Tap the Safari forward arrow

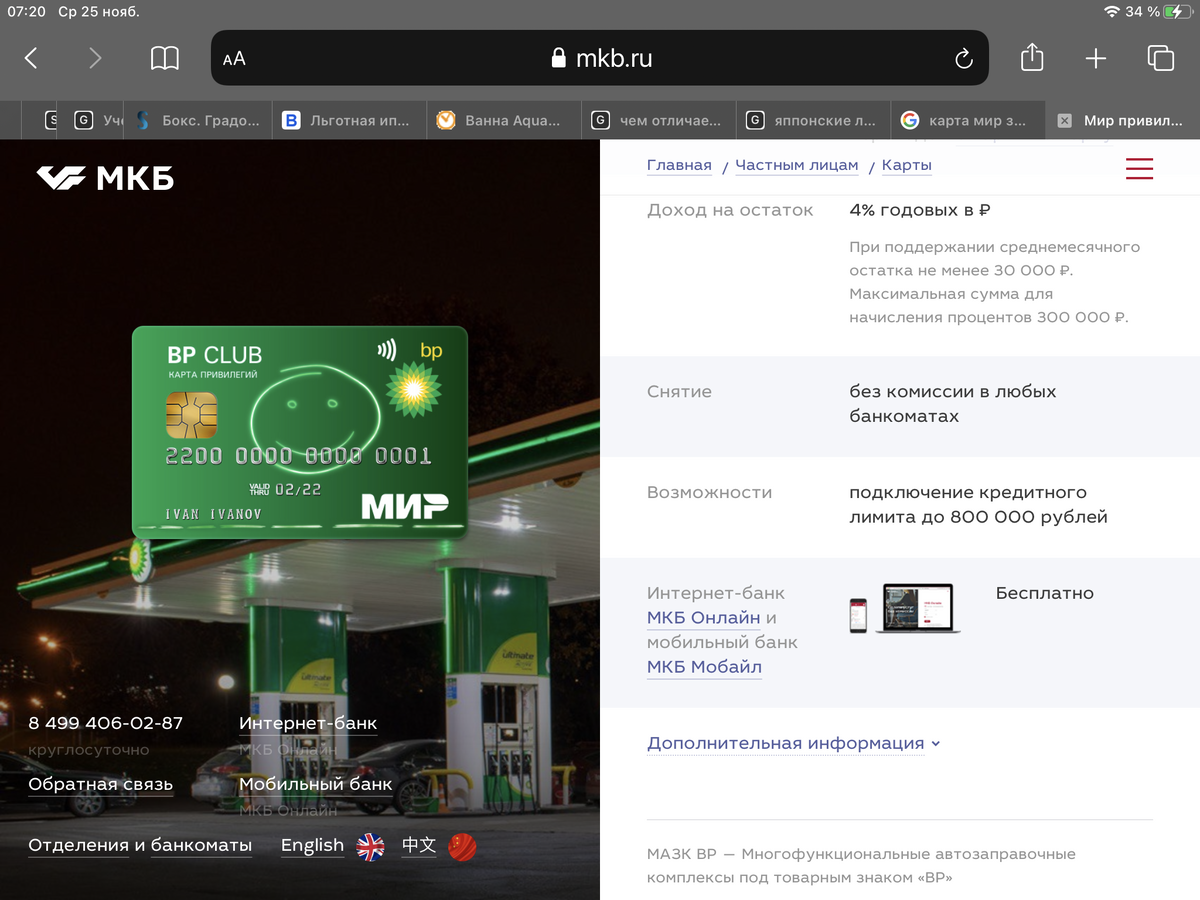coord(95,59)
